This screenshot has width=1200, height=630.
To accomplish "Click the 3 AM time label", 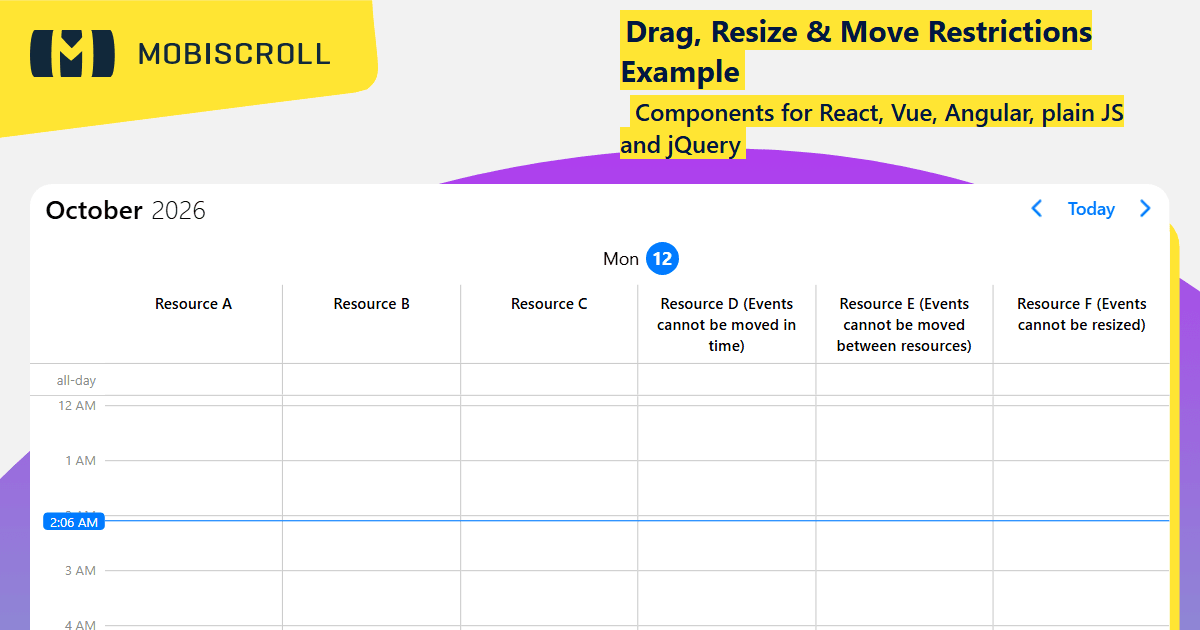I will [80, 570].
